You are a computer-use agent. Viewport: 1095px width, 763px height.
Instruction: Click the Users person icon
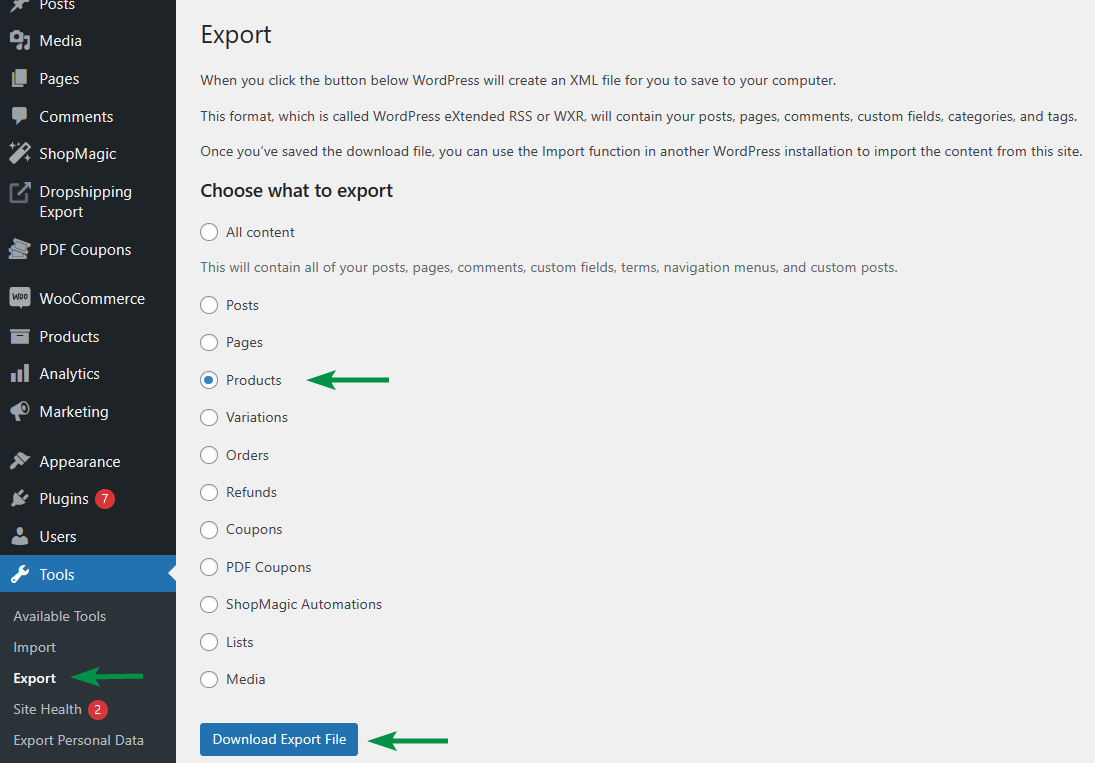(19, 537)
